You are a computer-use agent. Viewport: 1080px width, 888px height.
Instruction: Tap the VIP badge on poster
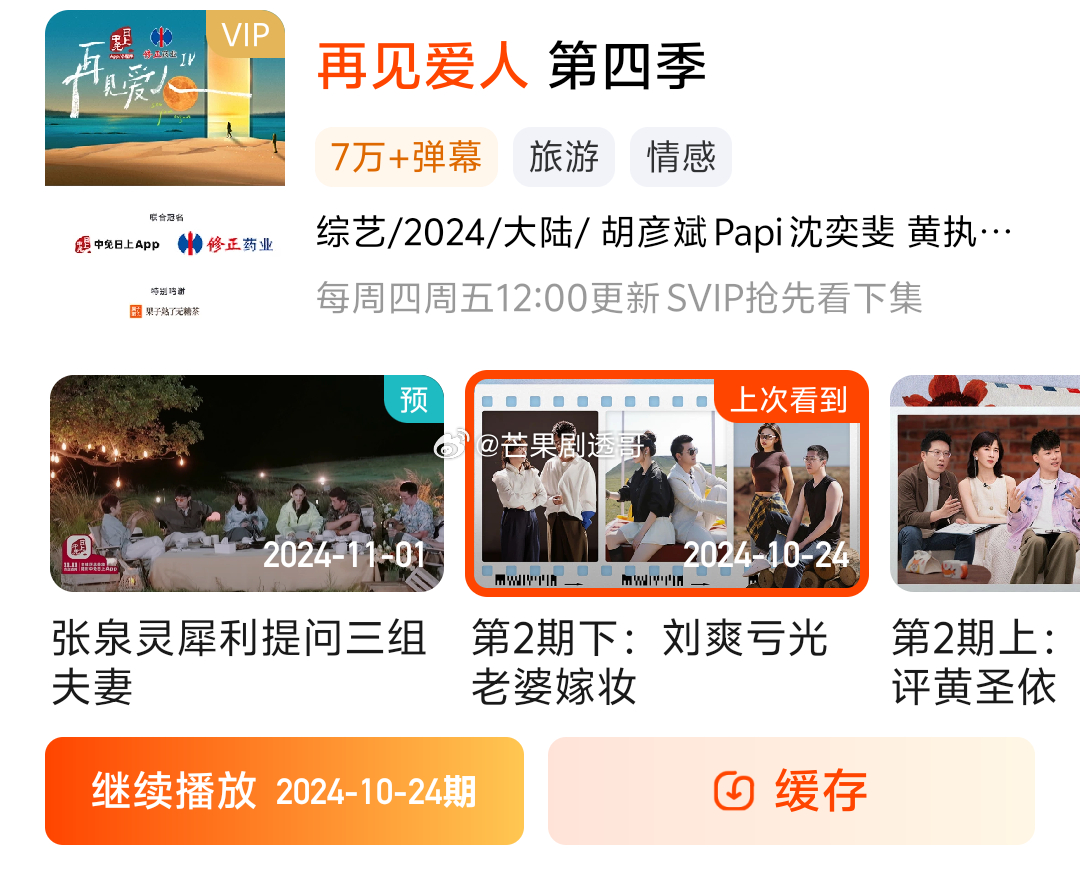pyautogui.click(x=245, y=34)
